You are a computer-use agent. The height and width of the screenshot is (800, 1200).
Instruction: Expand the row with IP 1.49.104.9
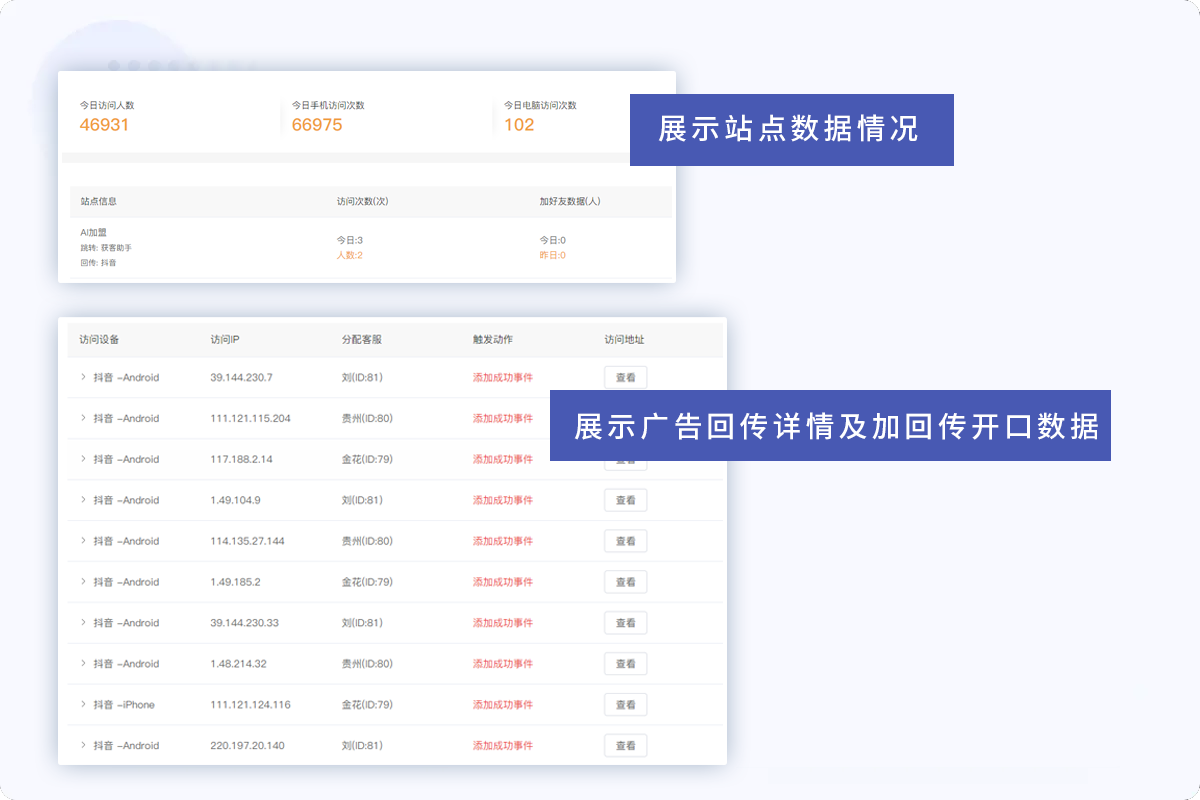click(x=83, y=500)
